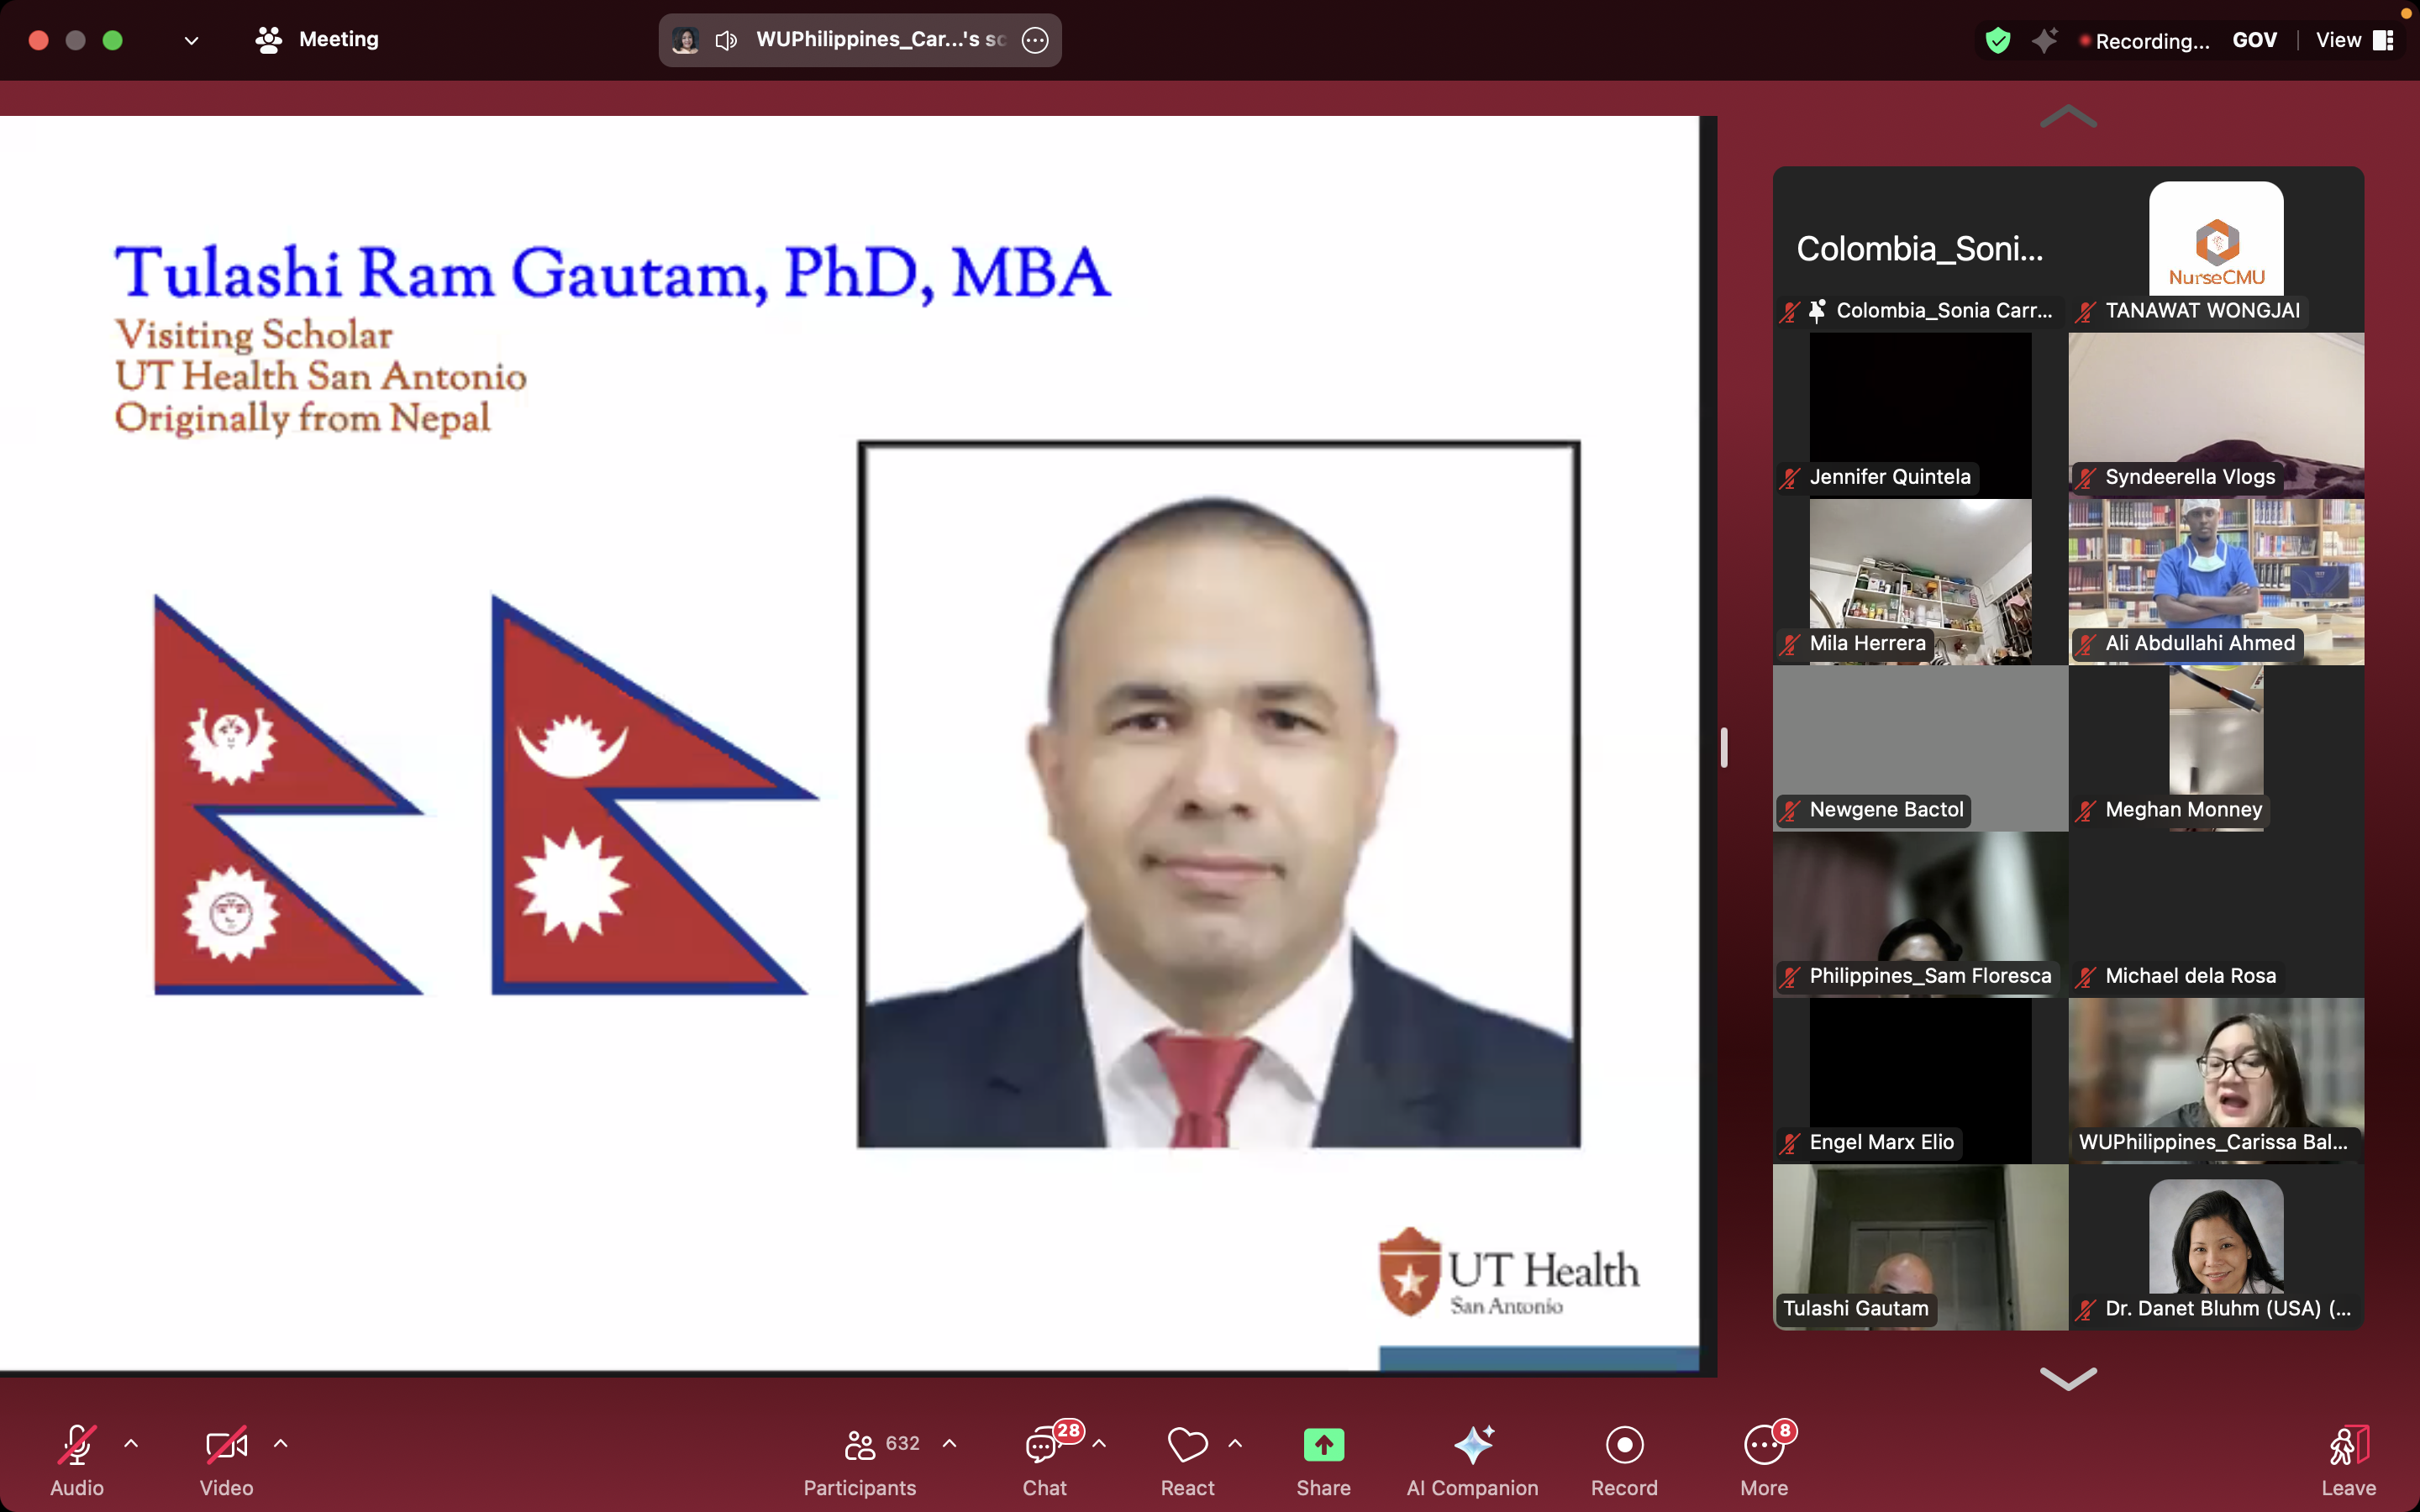Click the GOV label in title bar

(2254, 40)
